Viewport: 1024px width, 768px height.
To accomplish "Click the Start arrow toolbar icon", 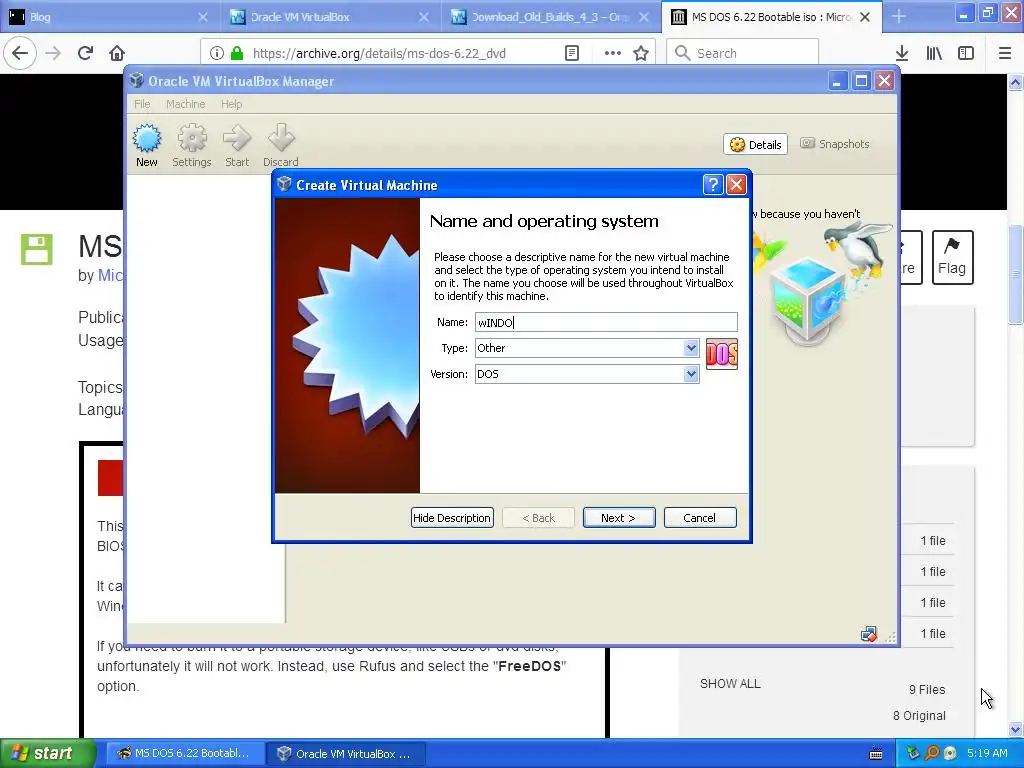I will tap(237, 146).
